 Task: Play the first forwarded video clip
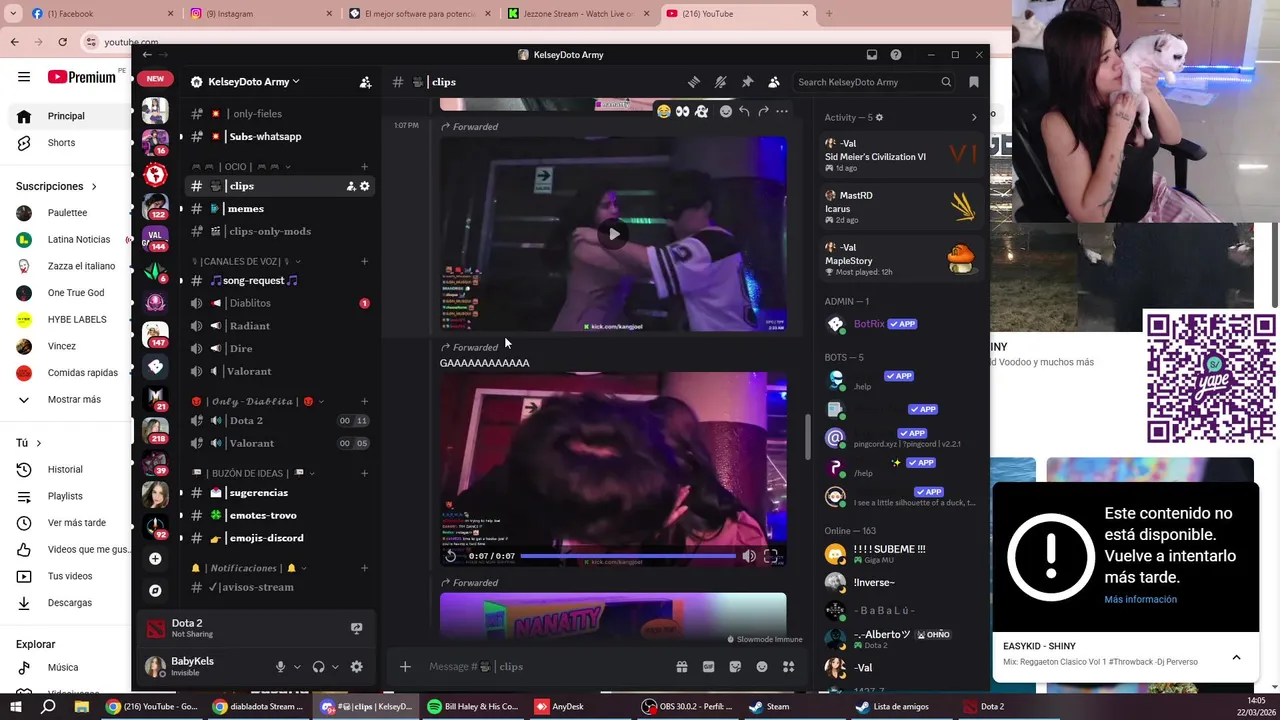point(613,234)
